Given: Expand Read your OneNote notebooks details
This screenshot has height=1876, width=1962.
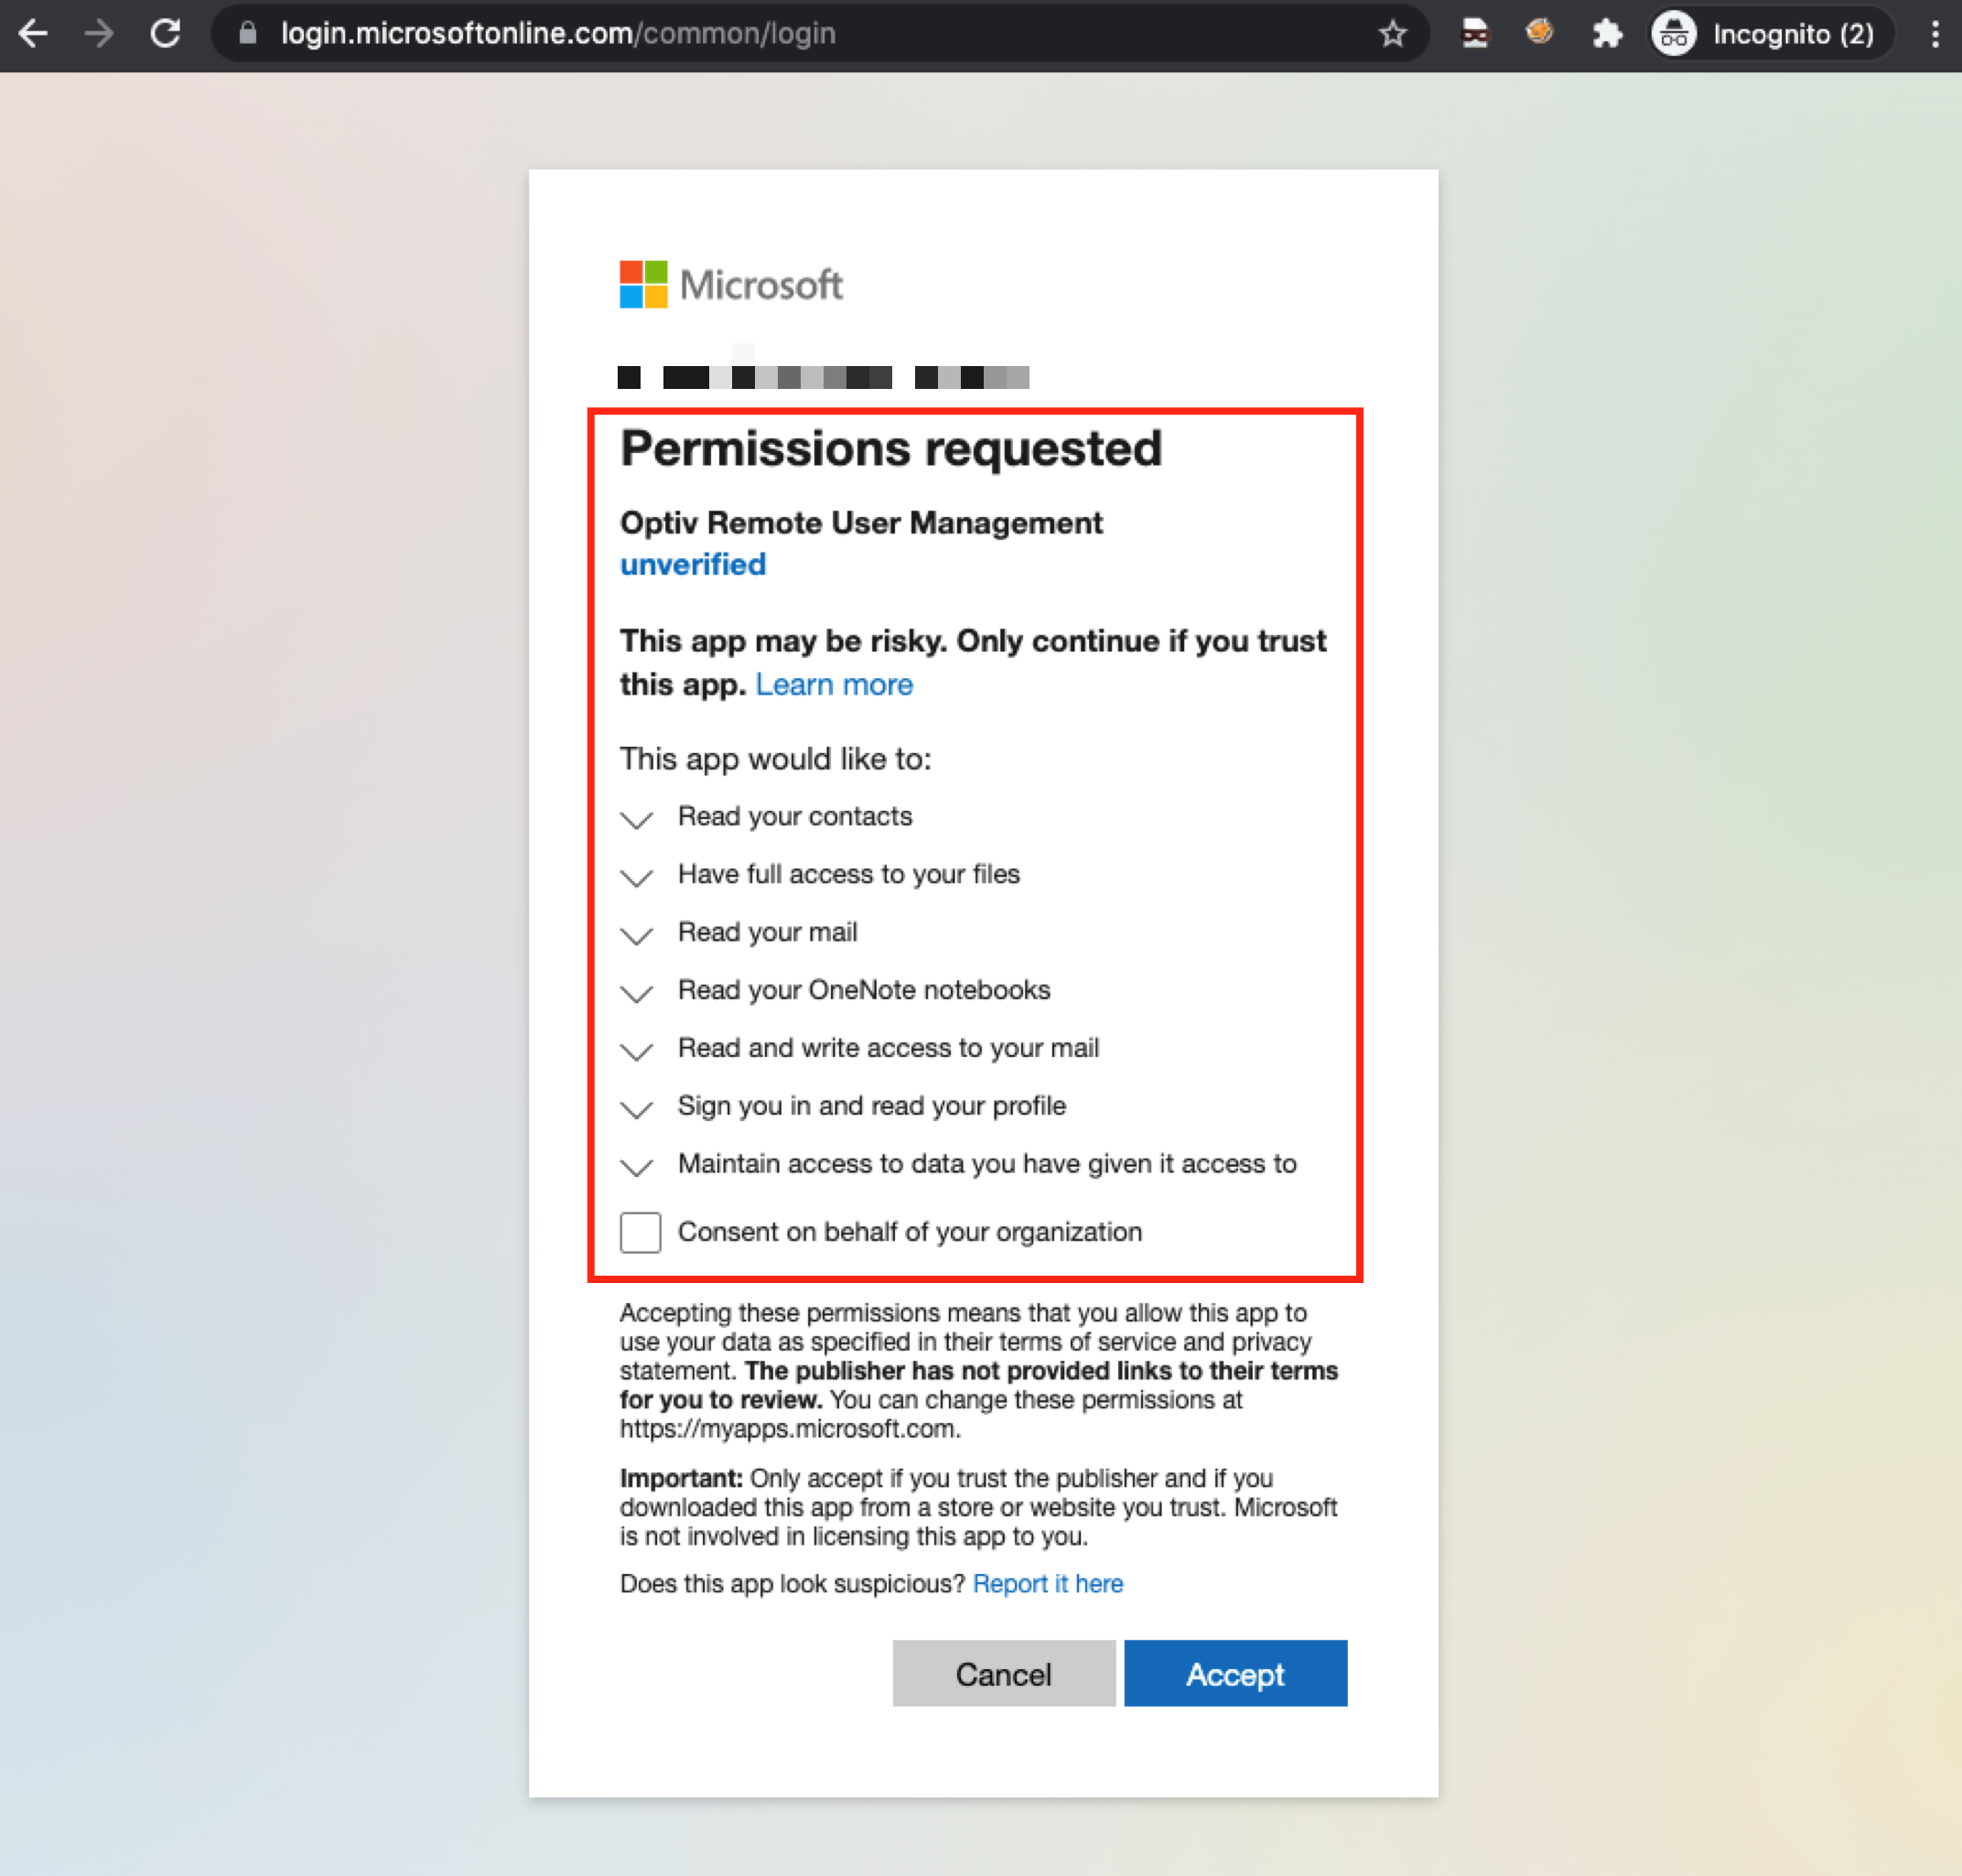Looking at the screenshot, I should click(x=637, y=993).
